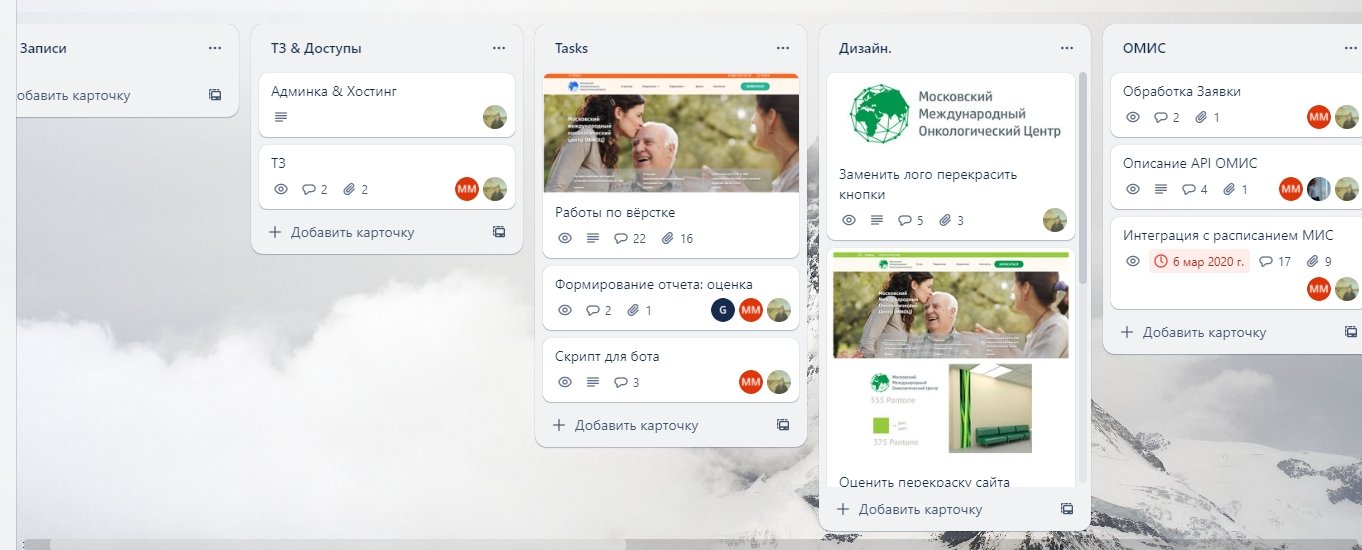Click the 17 comments badge on Интеграция card
This screenshot has width=1362, height=550.
[1275, 261]
